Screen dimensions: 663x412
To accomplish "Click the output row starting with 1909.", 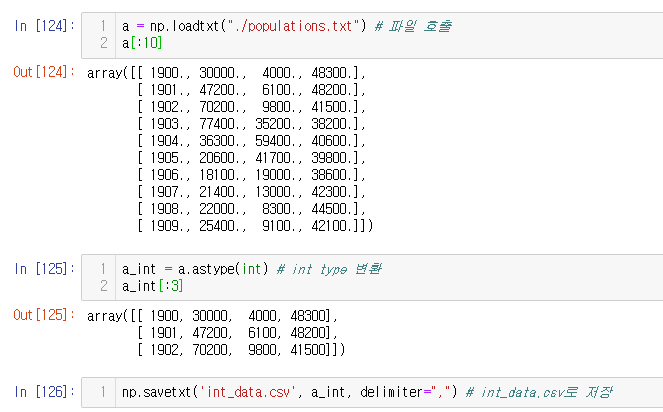I will [x=255, y=225].
